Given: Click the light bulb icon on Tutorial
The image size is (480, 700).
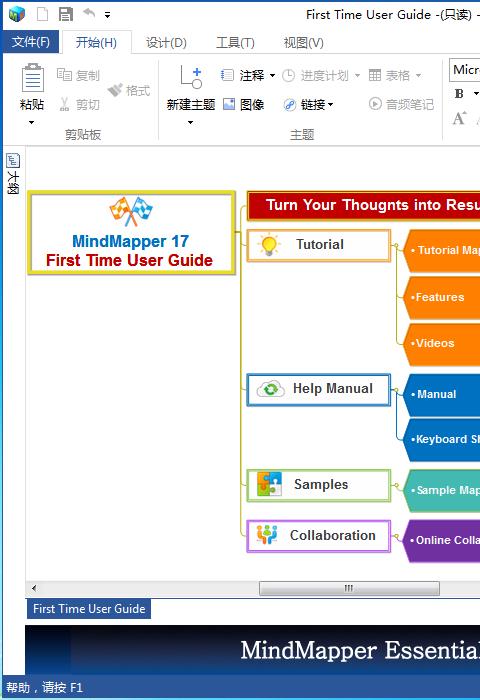Looking at the screenshot, I should [x=269, y=245].
